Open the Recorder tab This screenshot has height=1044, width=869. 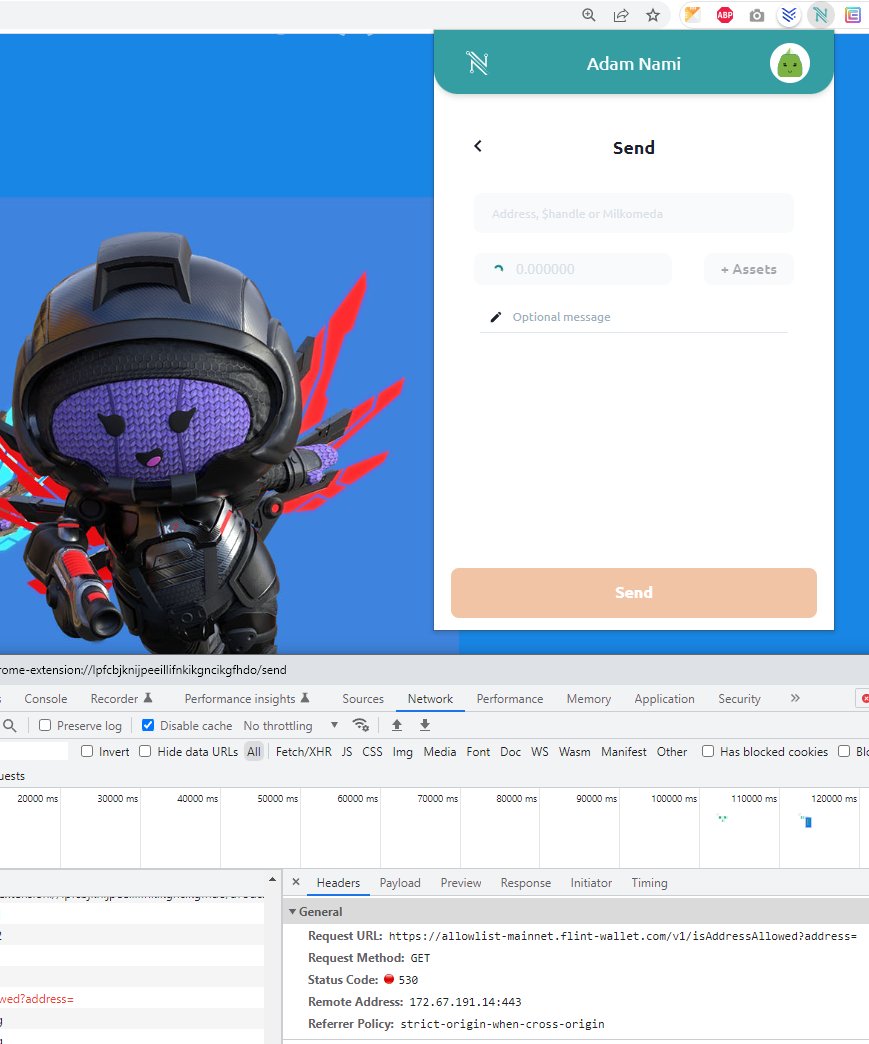tap(121, 698)
